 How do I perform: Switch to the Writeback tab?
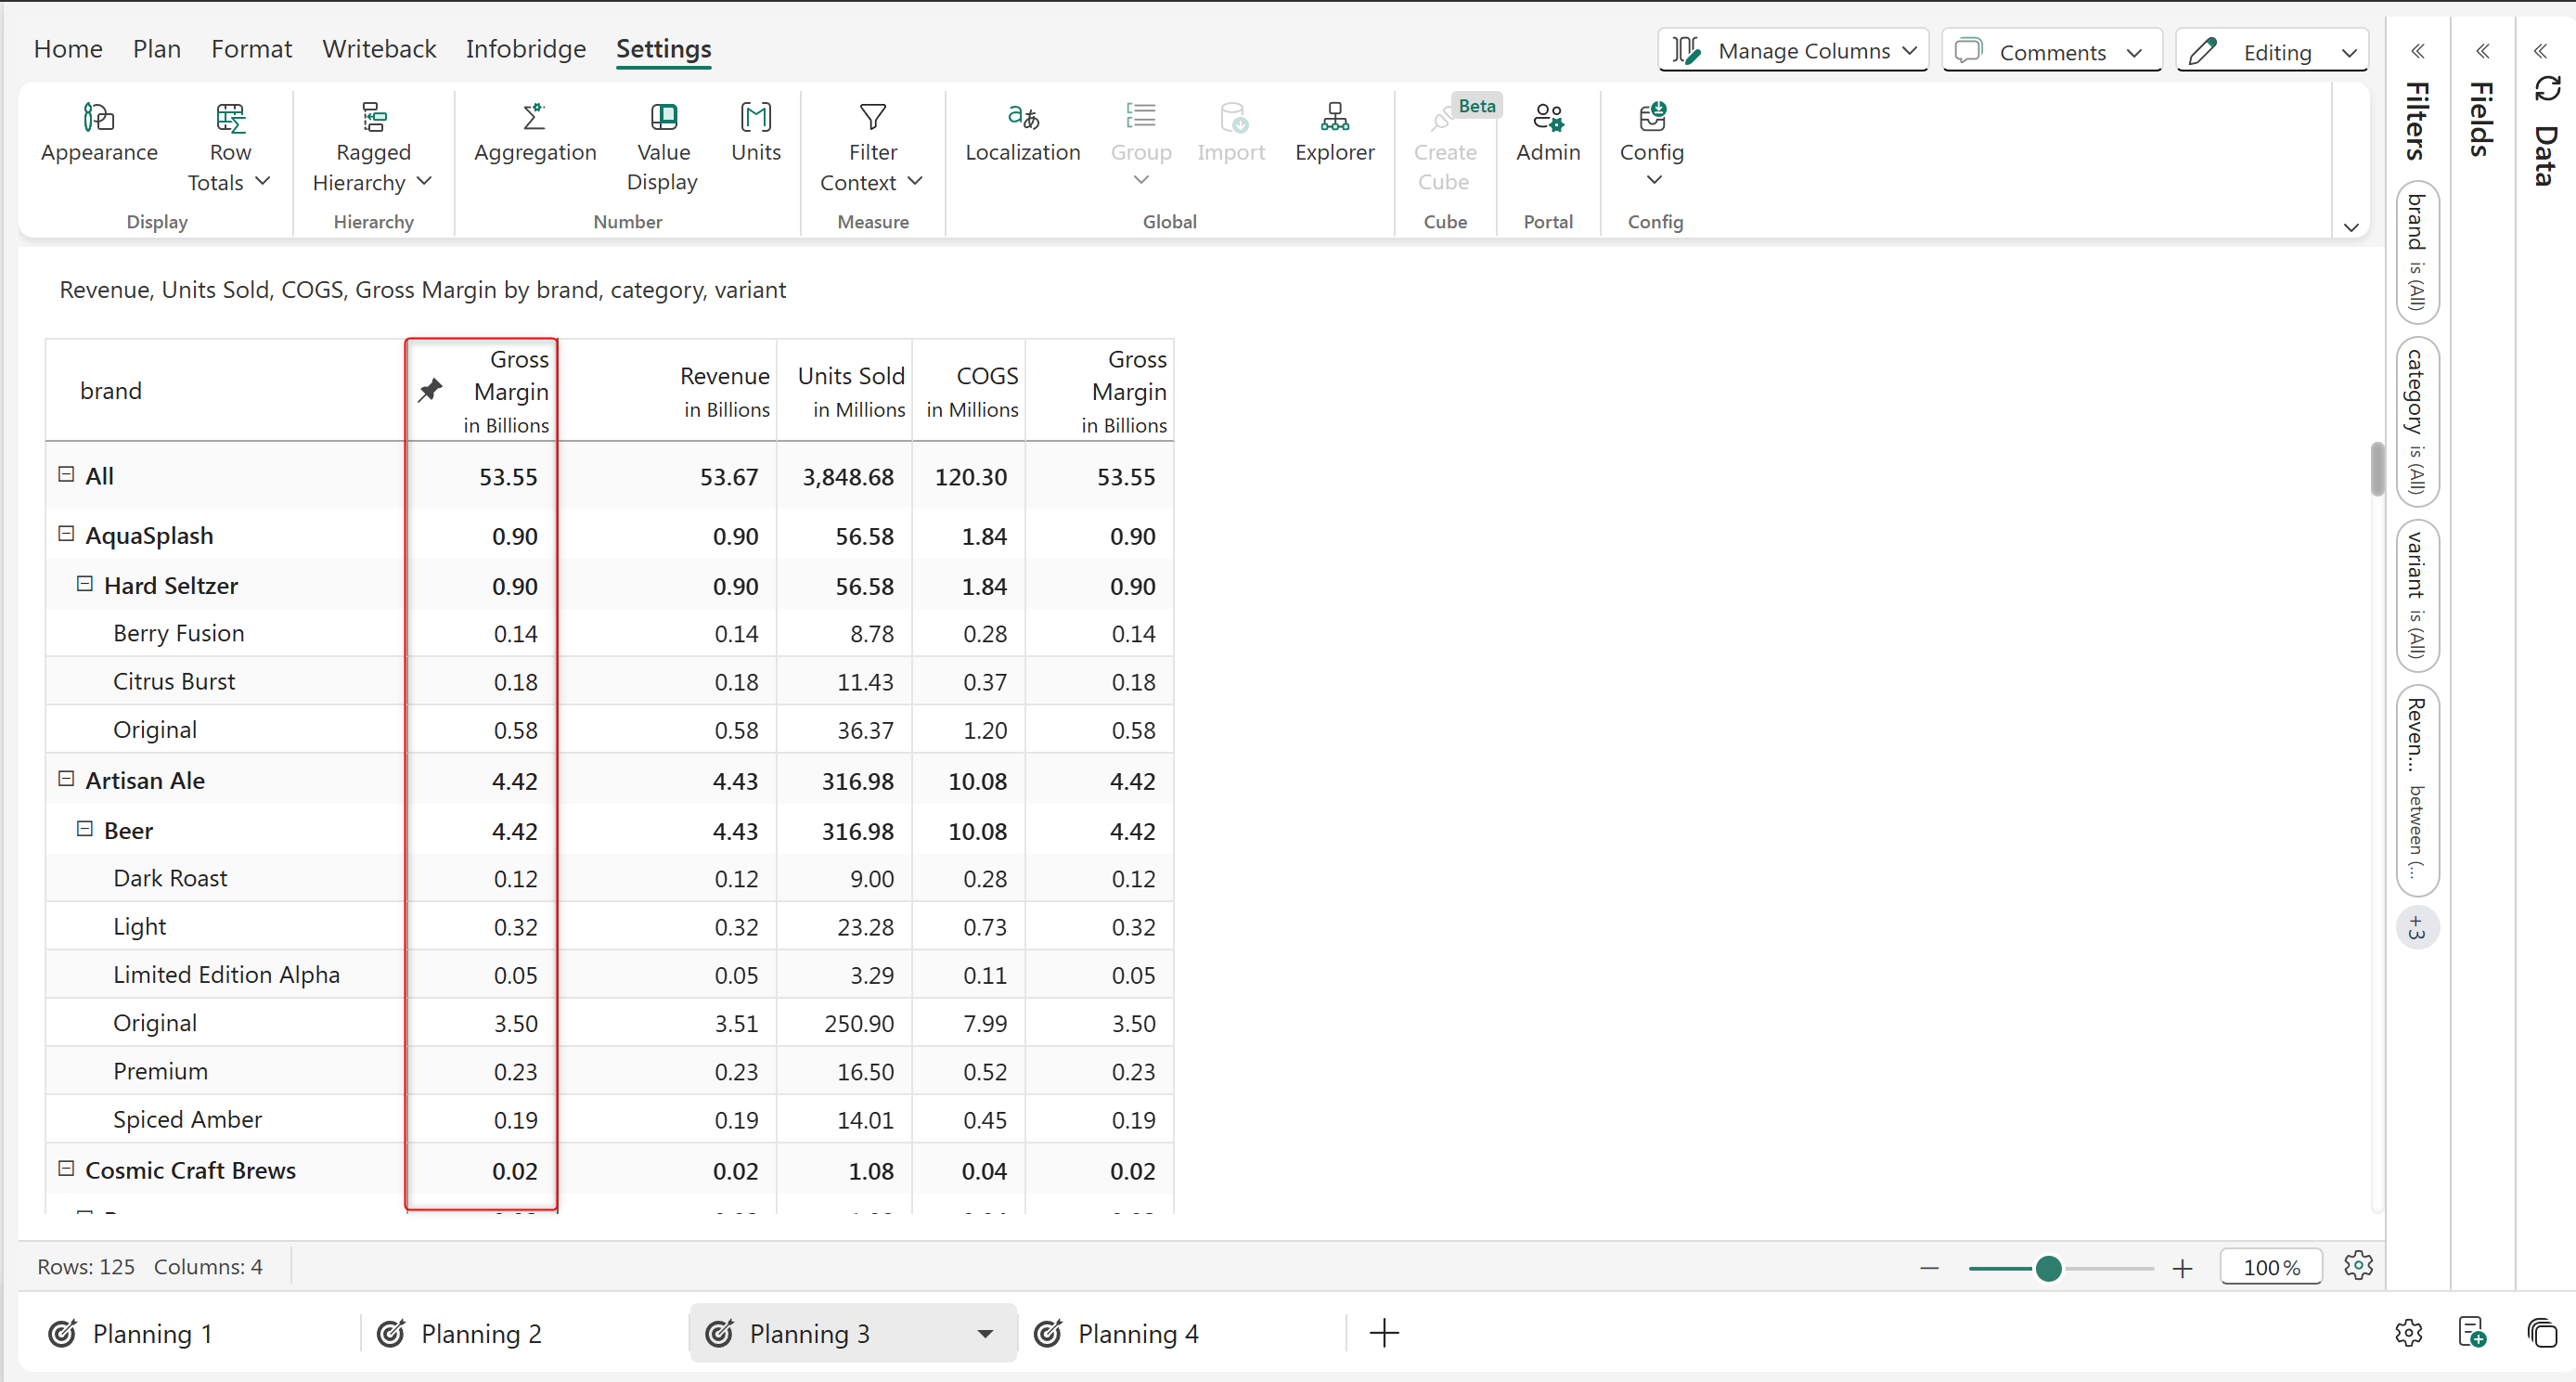[379, 49]
